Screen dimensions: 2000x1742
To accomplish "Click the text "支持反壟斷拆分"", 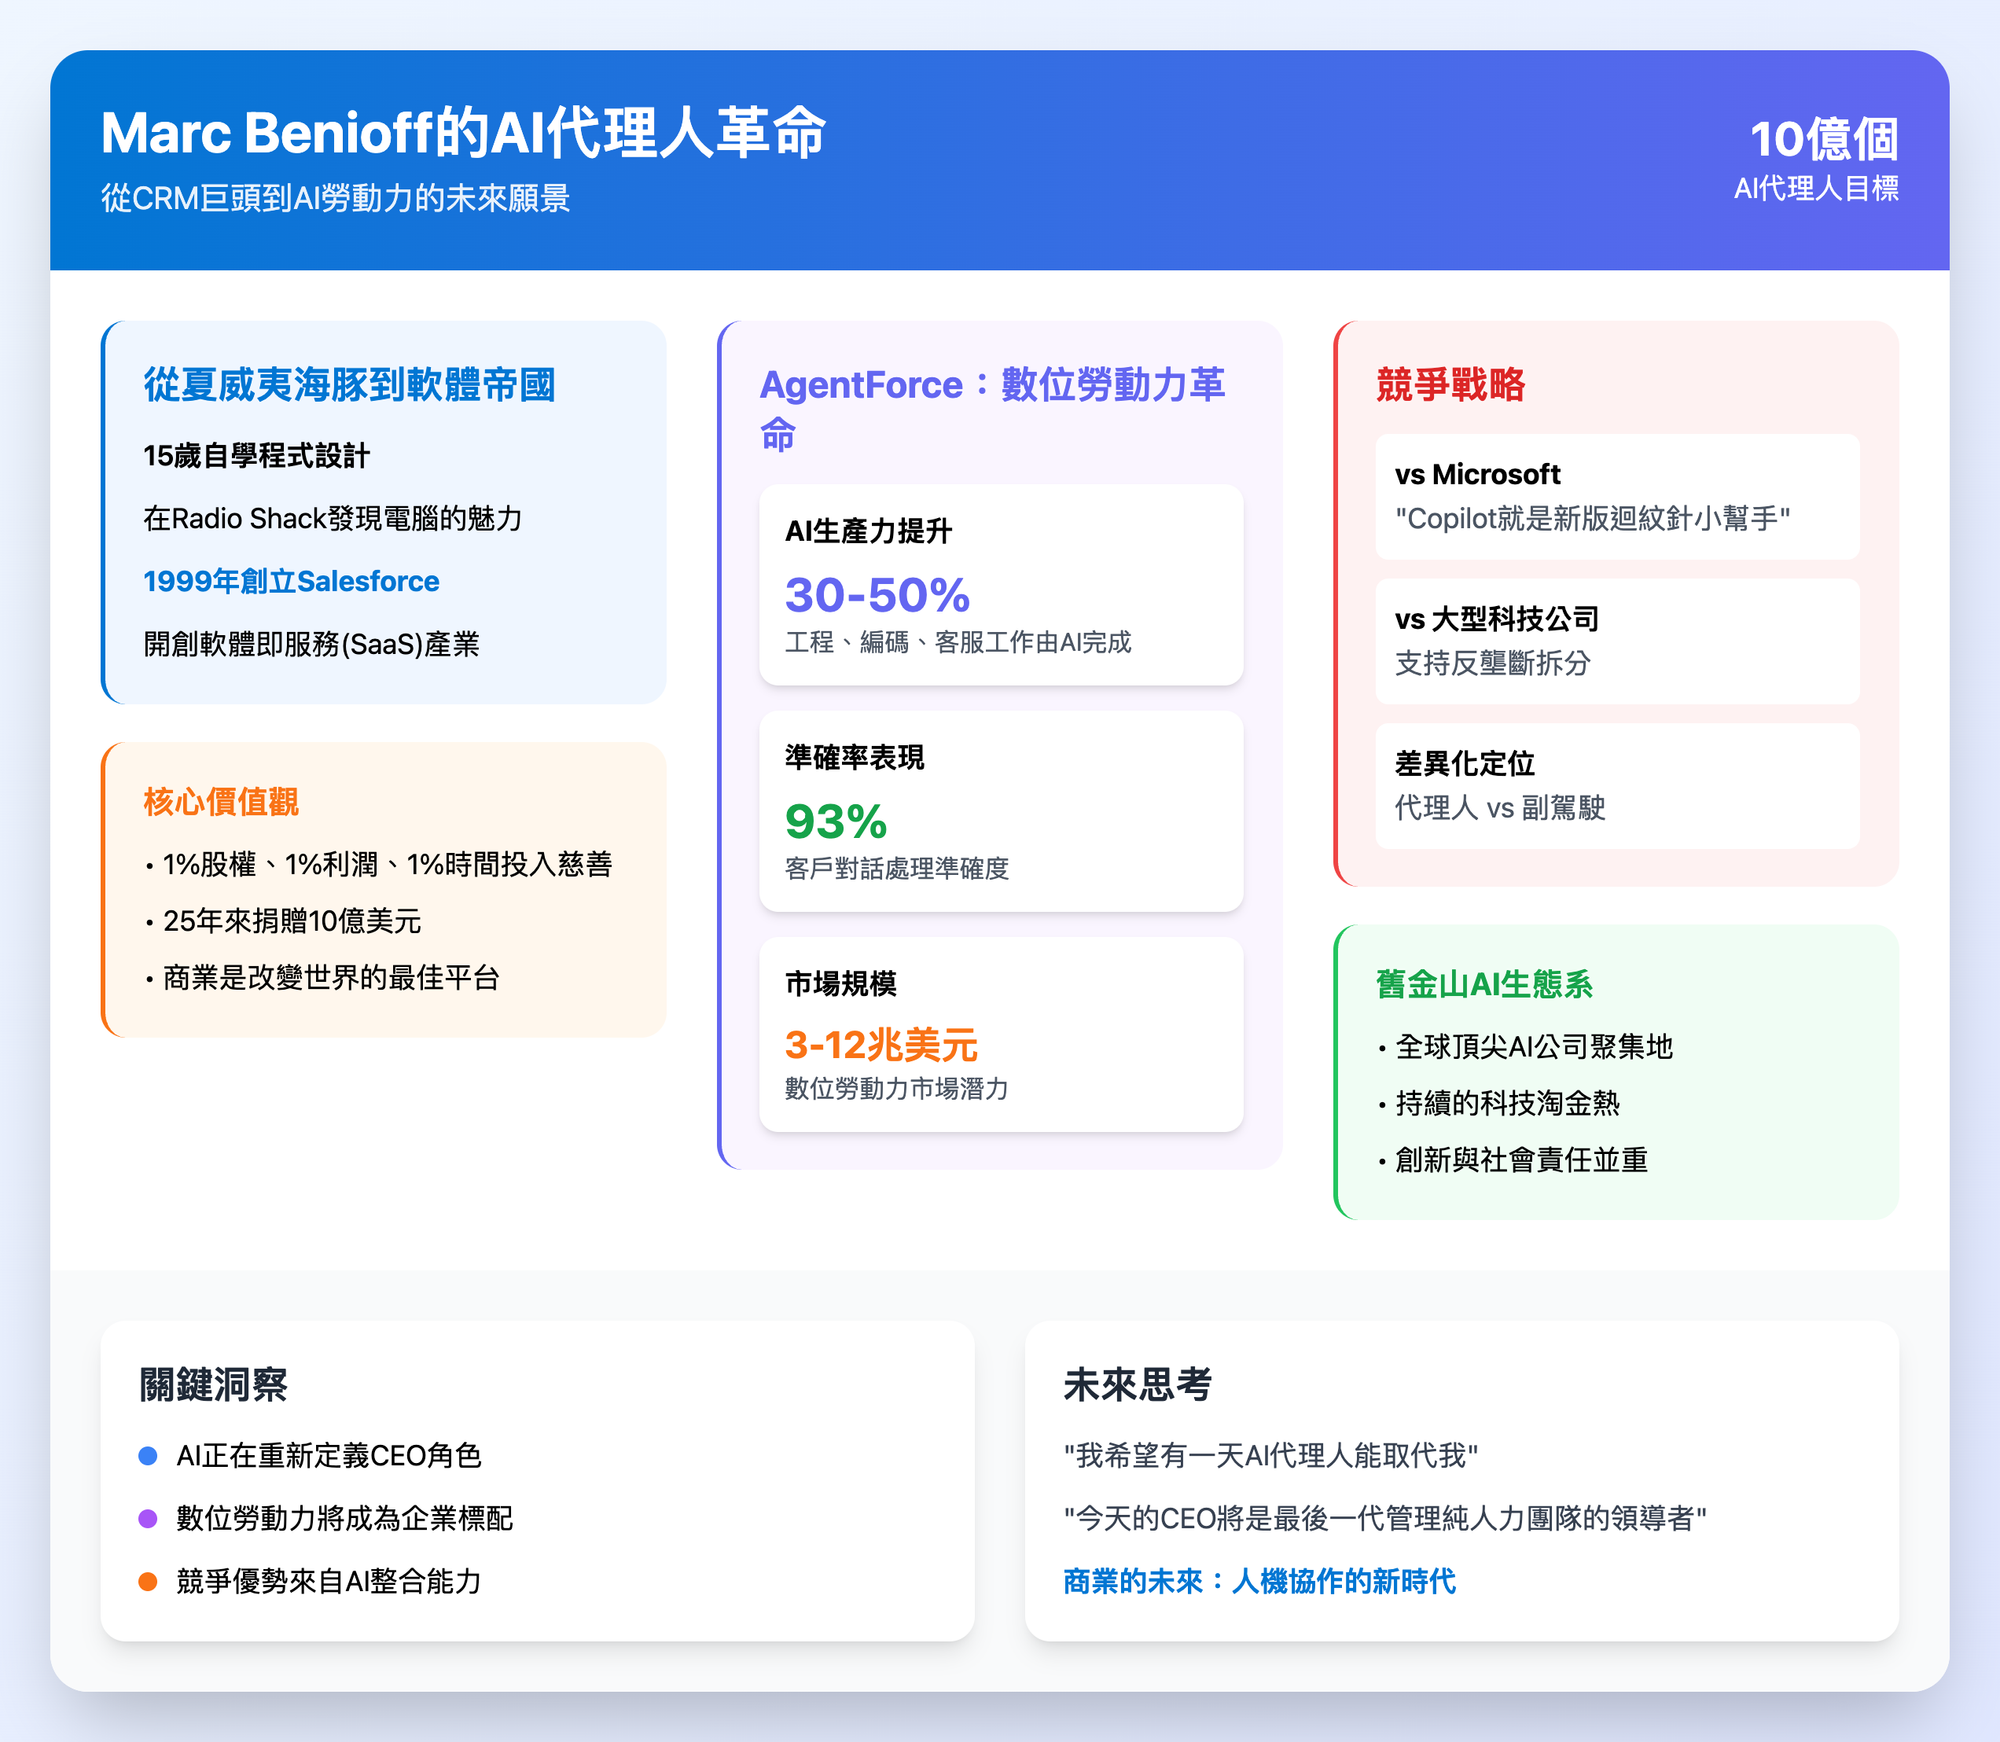I will coord(1492,663).
